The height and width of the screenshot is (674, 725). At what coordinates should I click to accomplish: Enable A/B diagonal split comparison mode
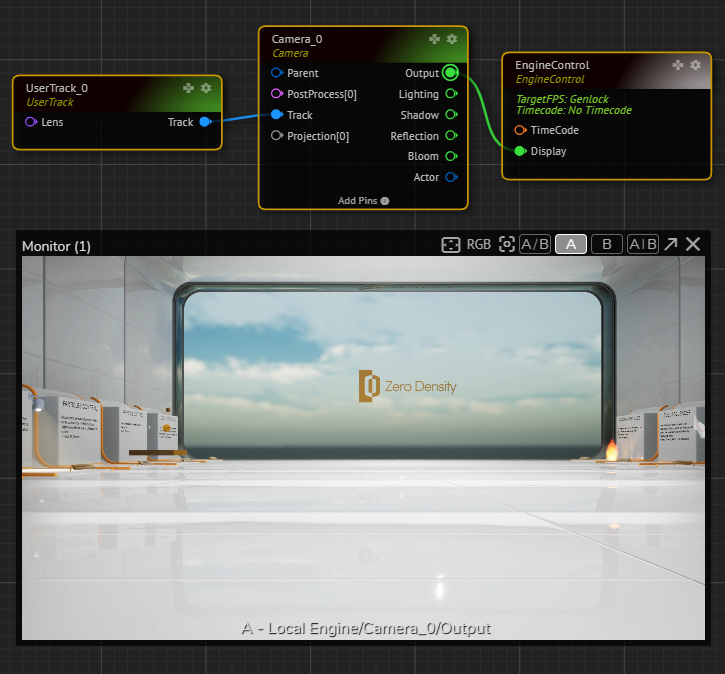pos(535,245)
